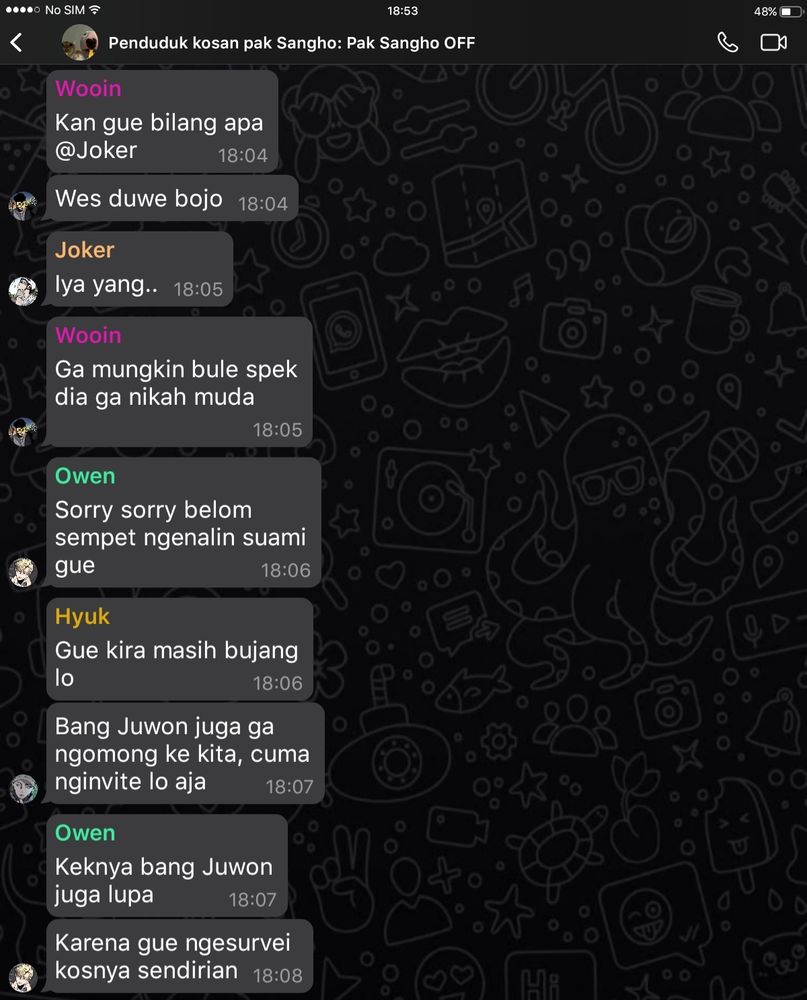Tap the yellow Hyuk sender name
Screen dimensions: 807x1000
pyautogui.click(x=82, y=617)
